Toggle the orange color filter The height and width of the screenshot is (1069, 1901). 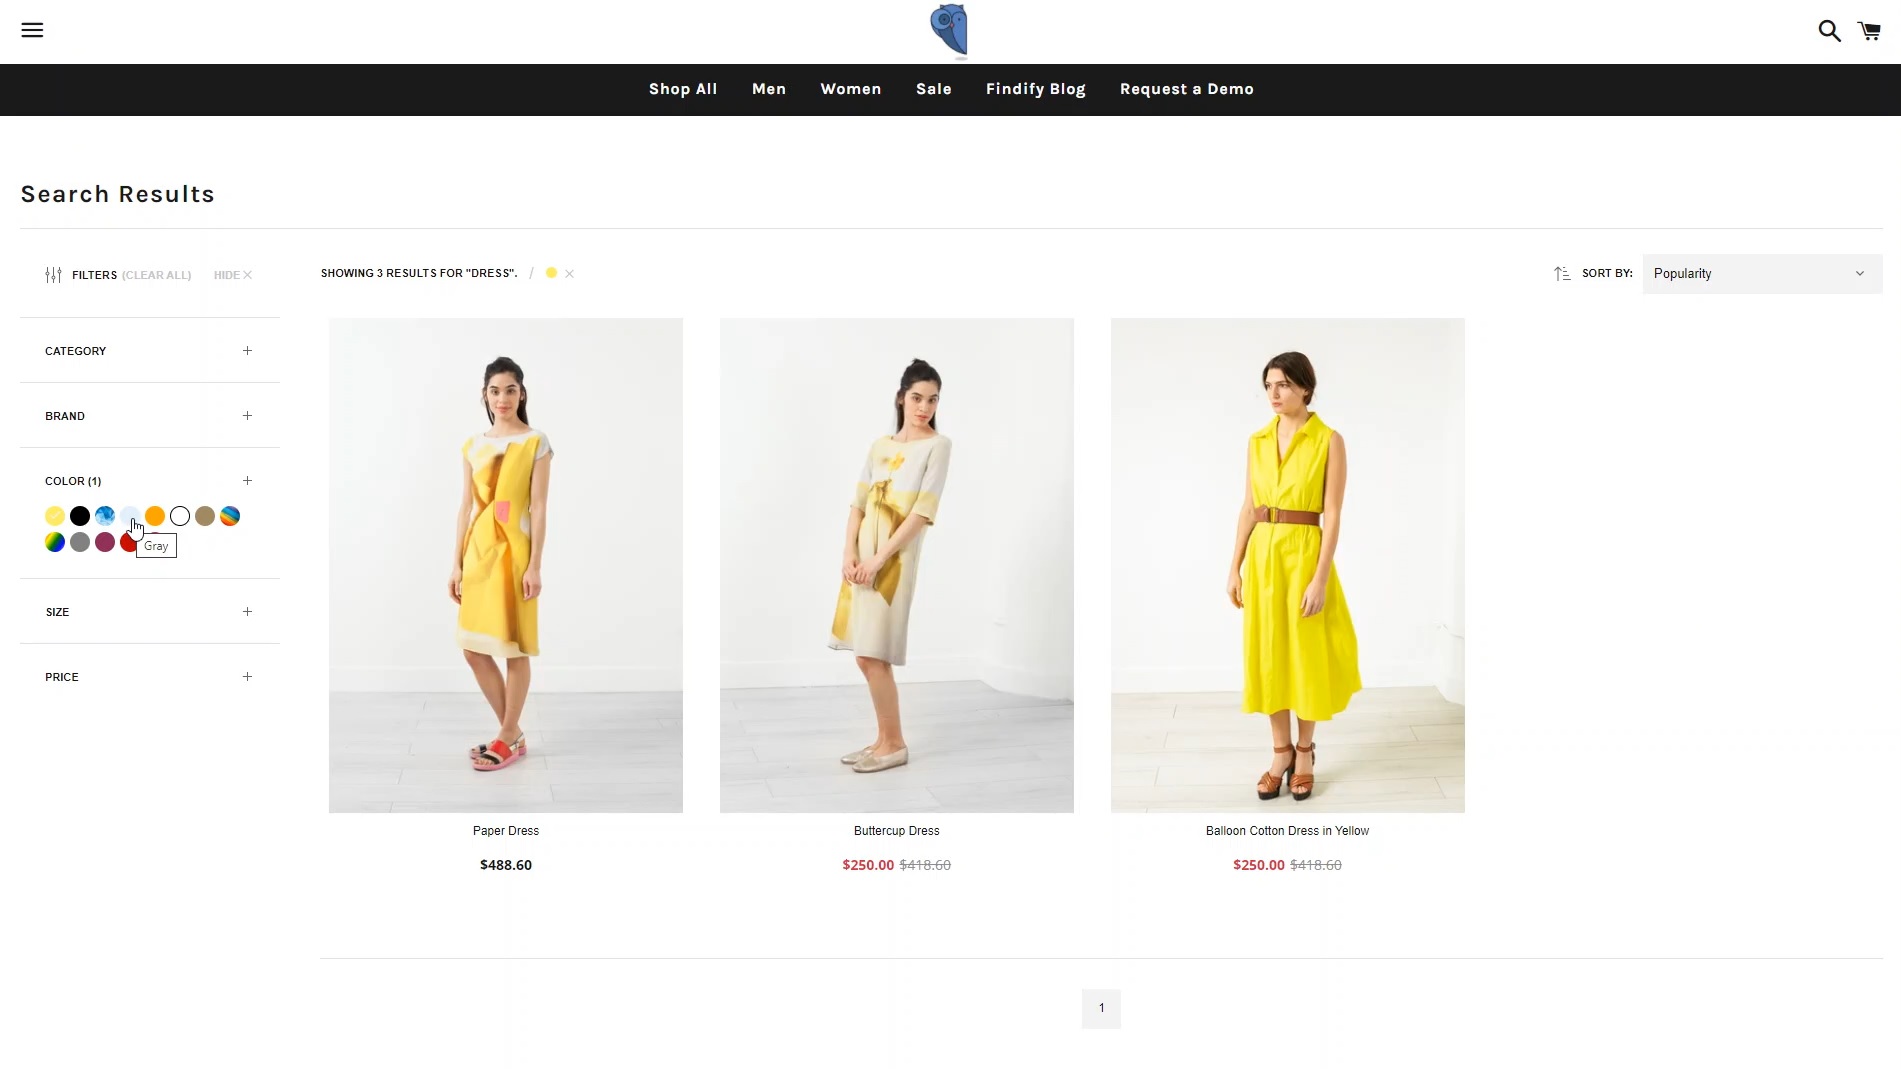(155, 516)
